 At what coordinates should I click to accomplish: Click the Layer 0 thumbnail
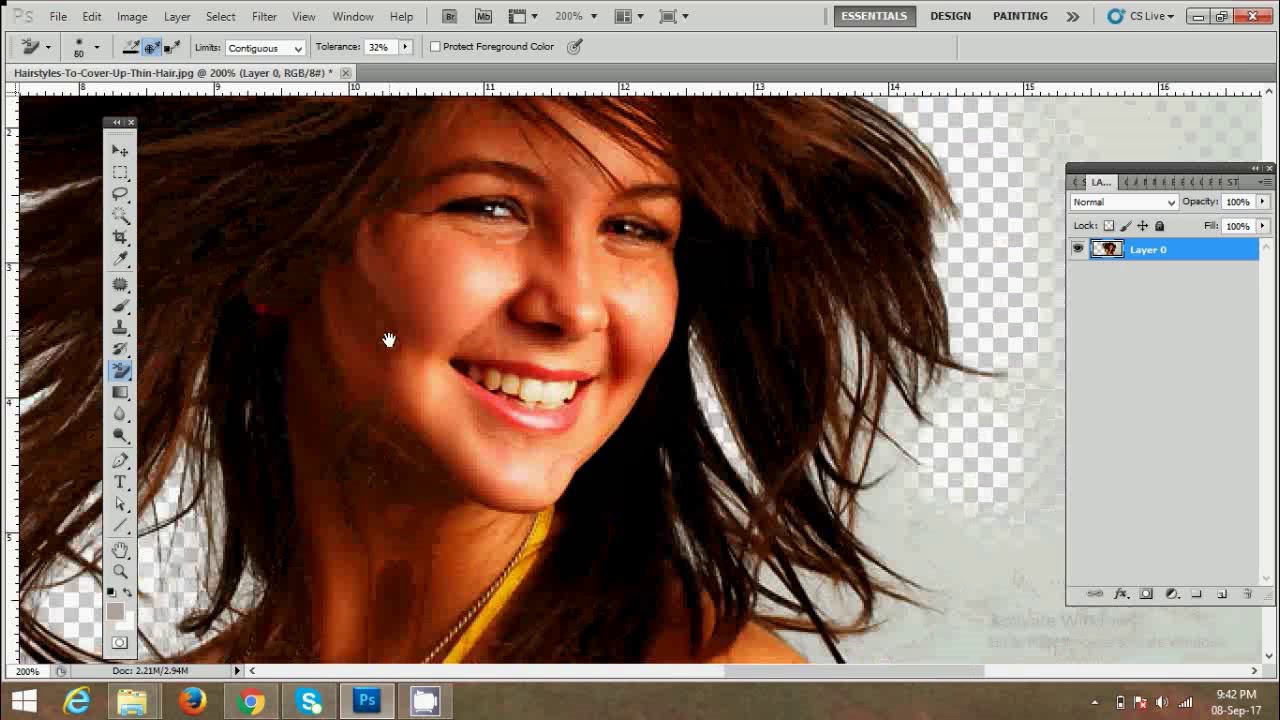(1106, 249)
